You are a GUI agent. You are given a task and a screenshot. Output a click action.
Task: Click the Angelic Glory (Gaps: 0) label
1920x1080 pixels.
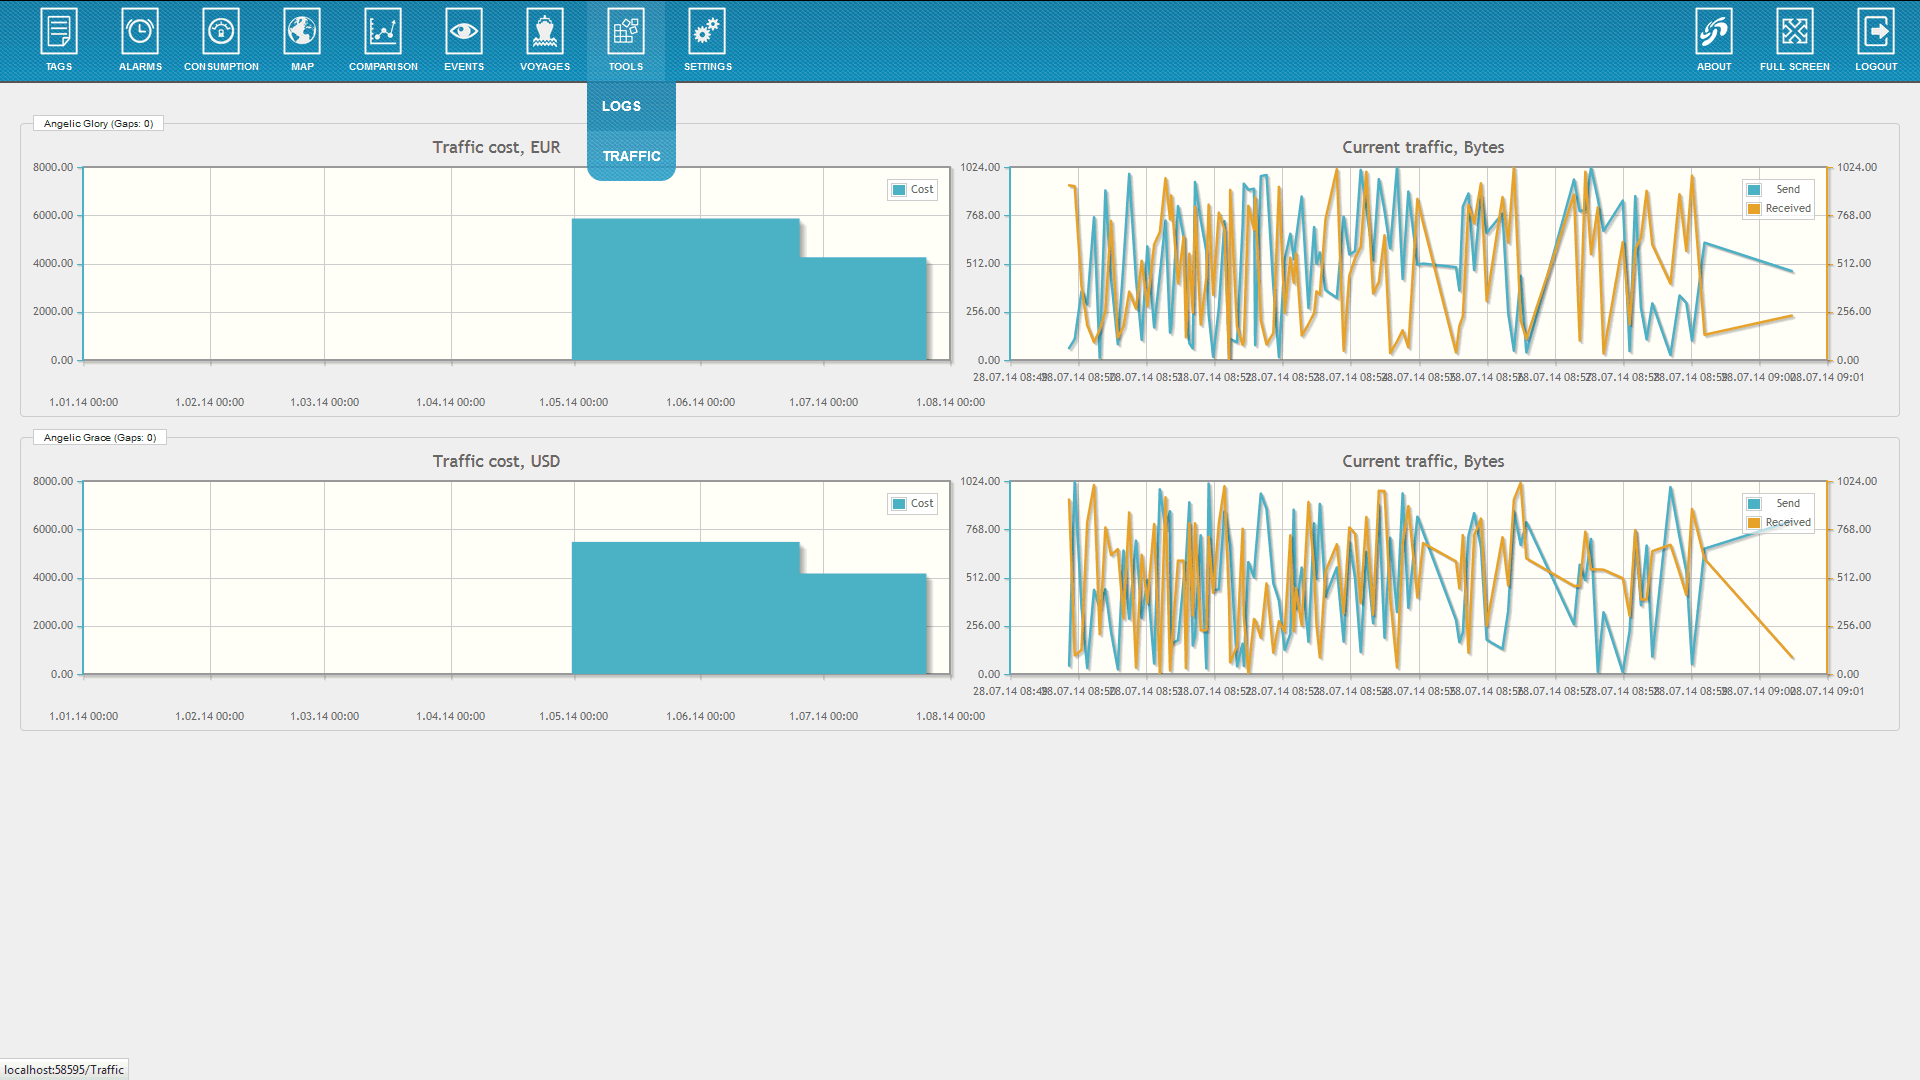point(98,124)
